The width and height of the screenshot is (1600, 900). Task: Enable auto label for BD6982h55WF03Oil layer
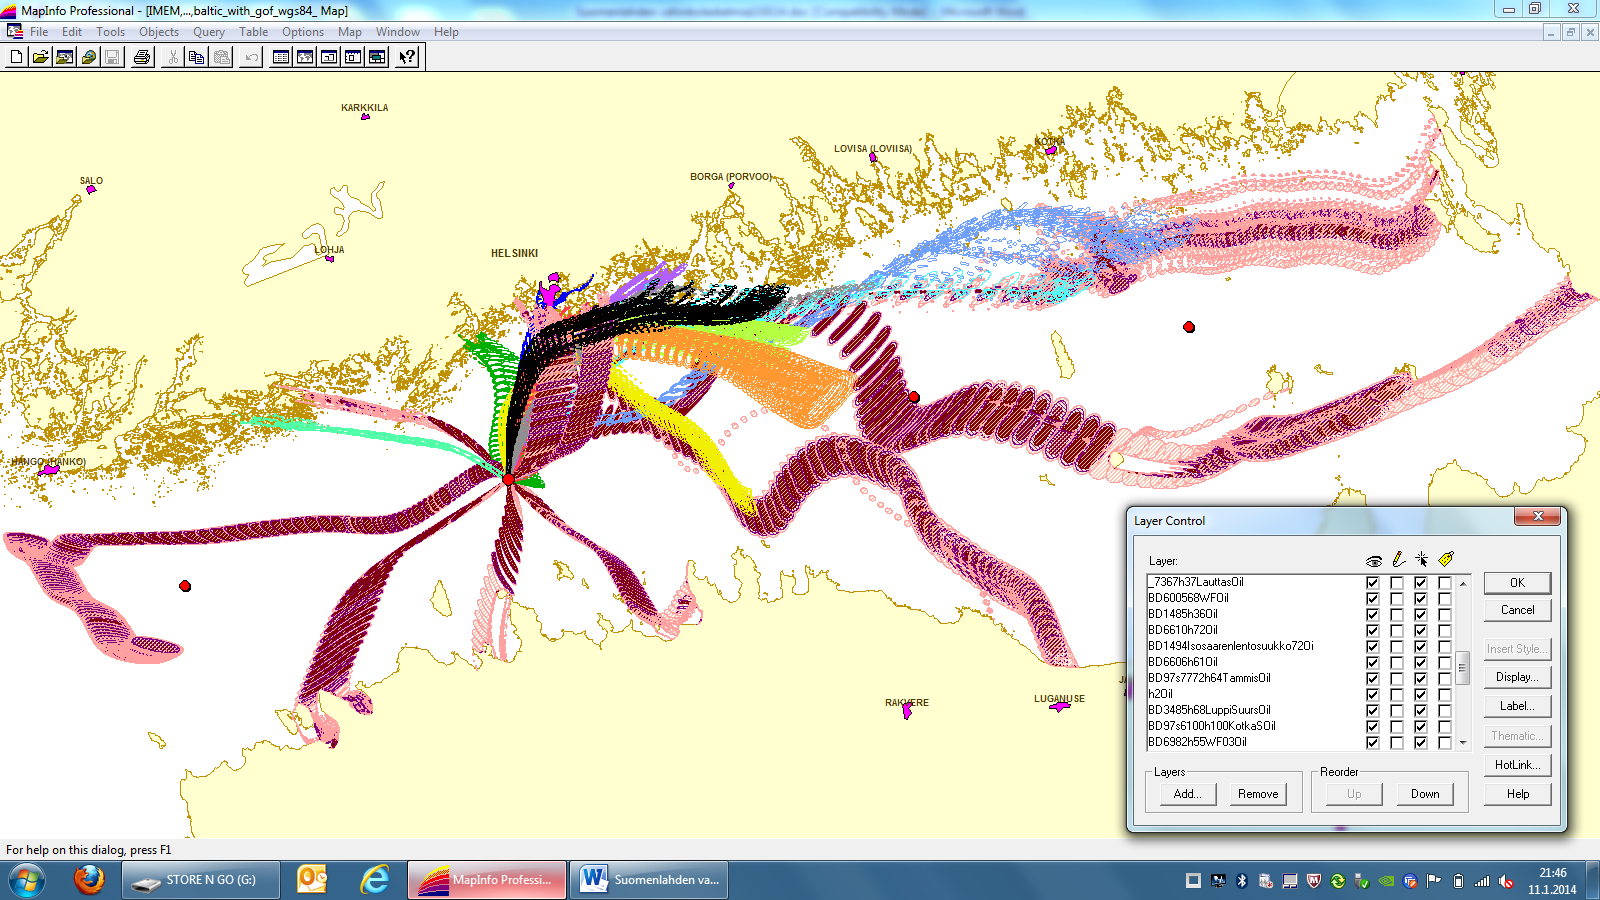[1445, 742]
